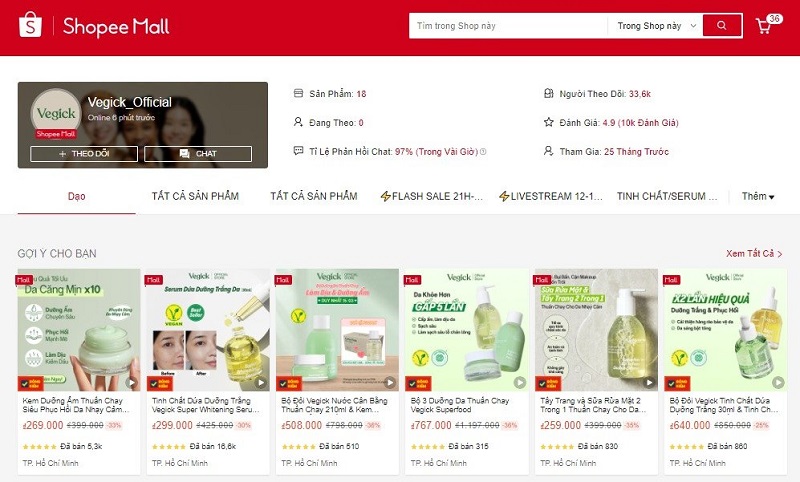Open the shopping cart icon
The height and width of the screenshot is (482, 800).
tap(764, 26)
